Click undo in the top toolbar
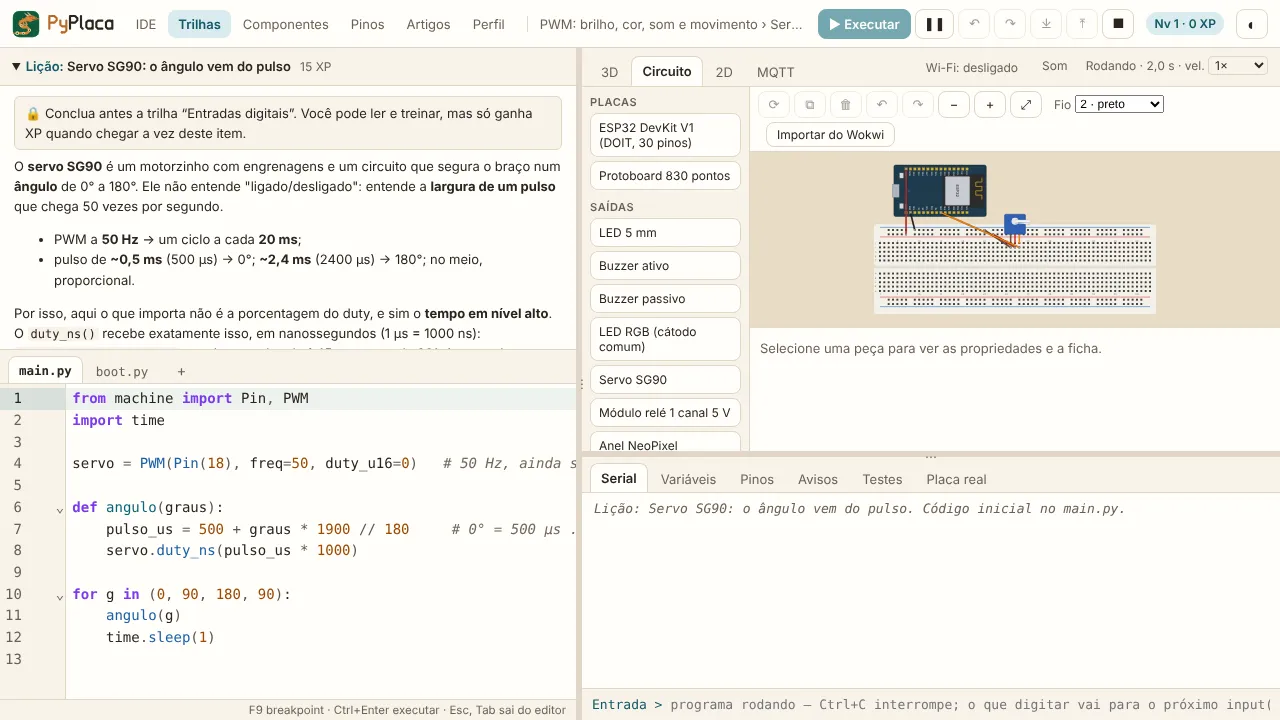Screen dimensions: 1280x720 [x=974, y=24]
